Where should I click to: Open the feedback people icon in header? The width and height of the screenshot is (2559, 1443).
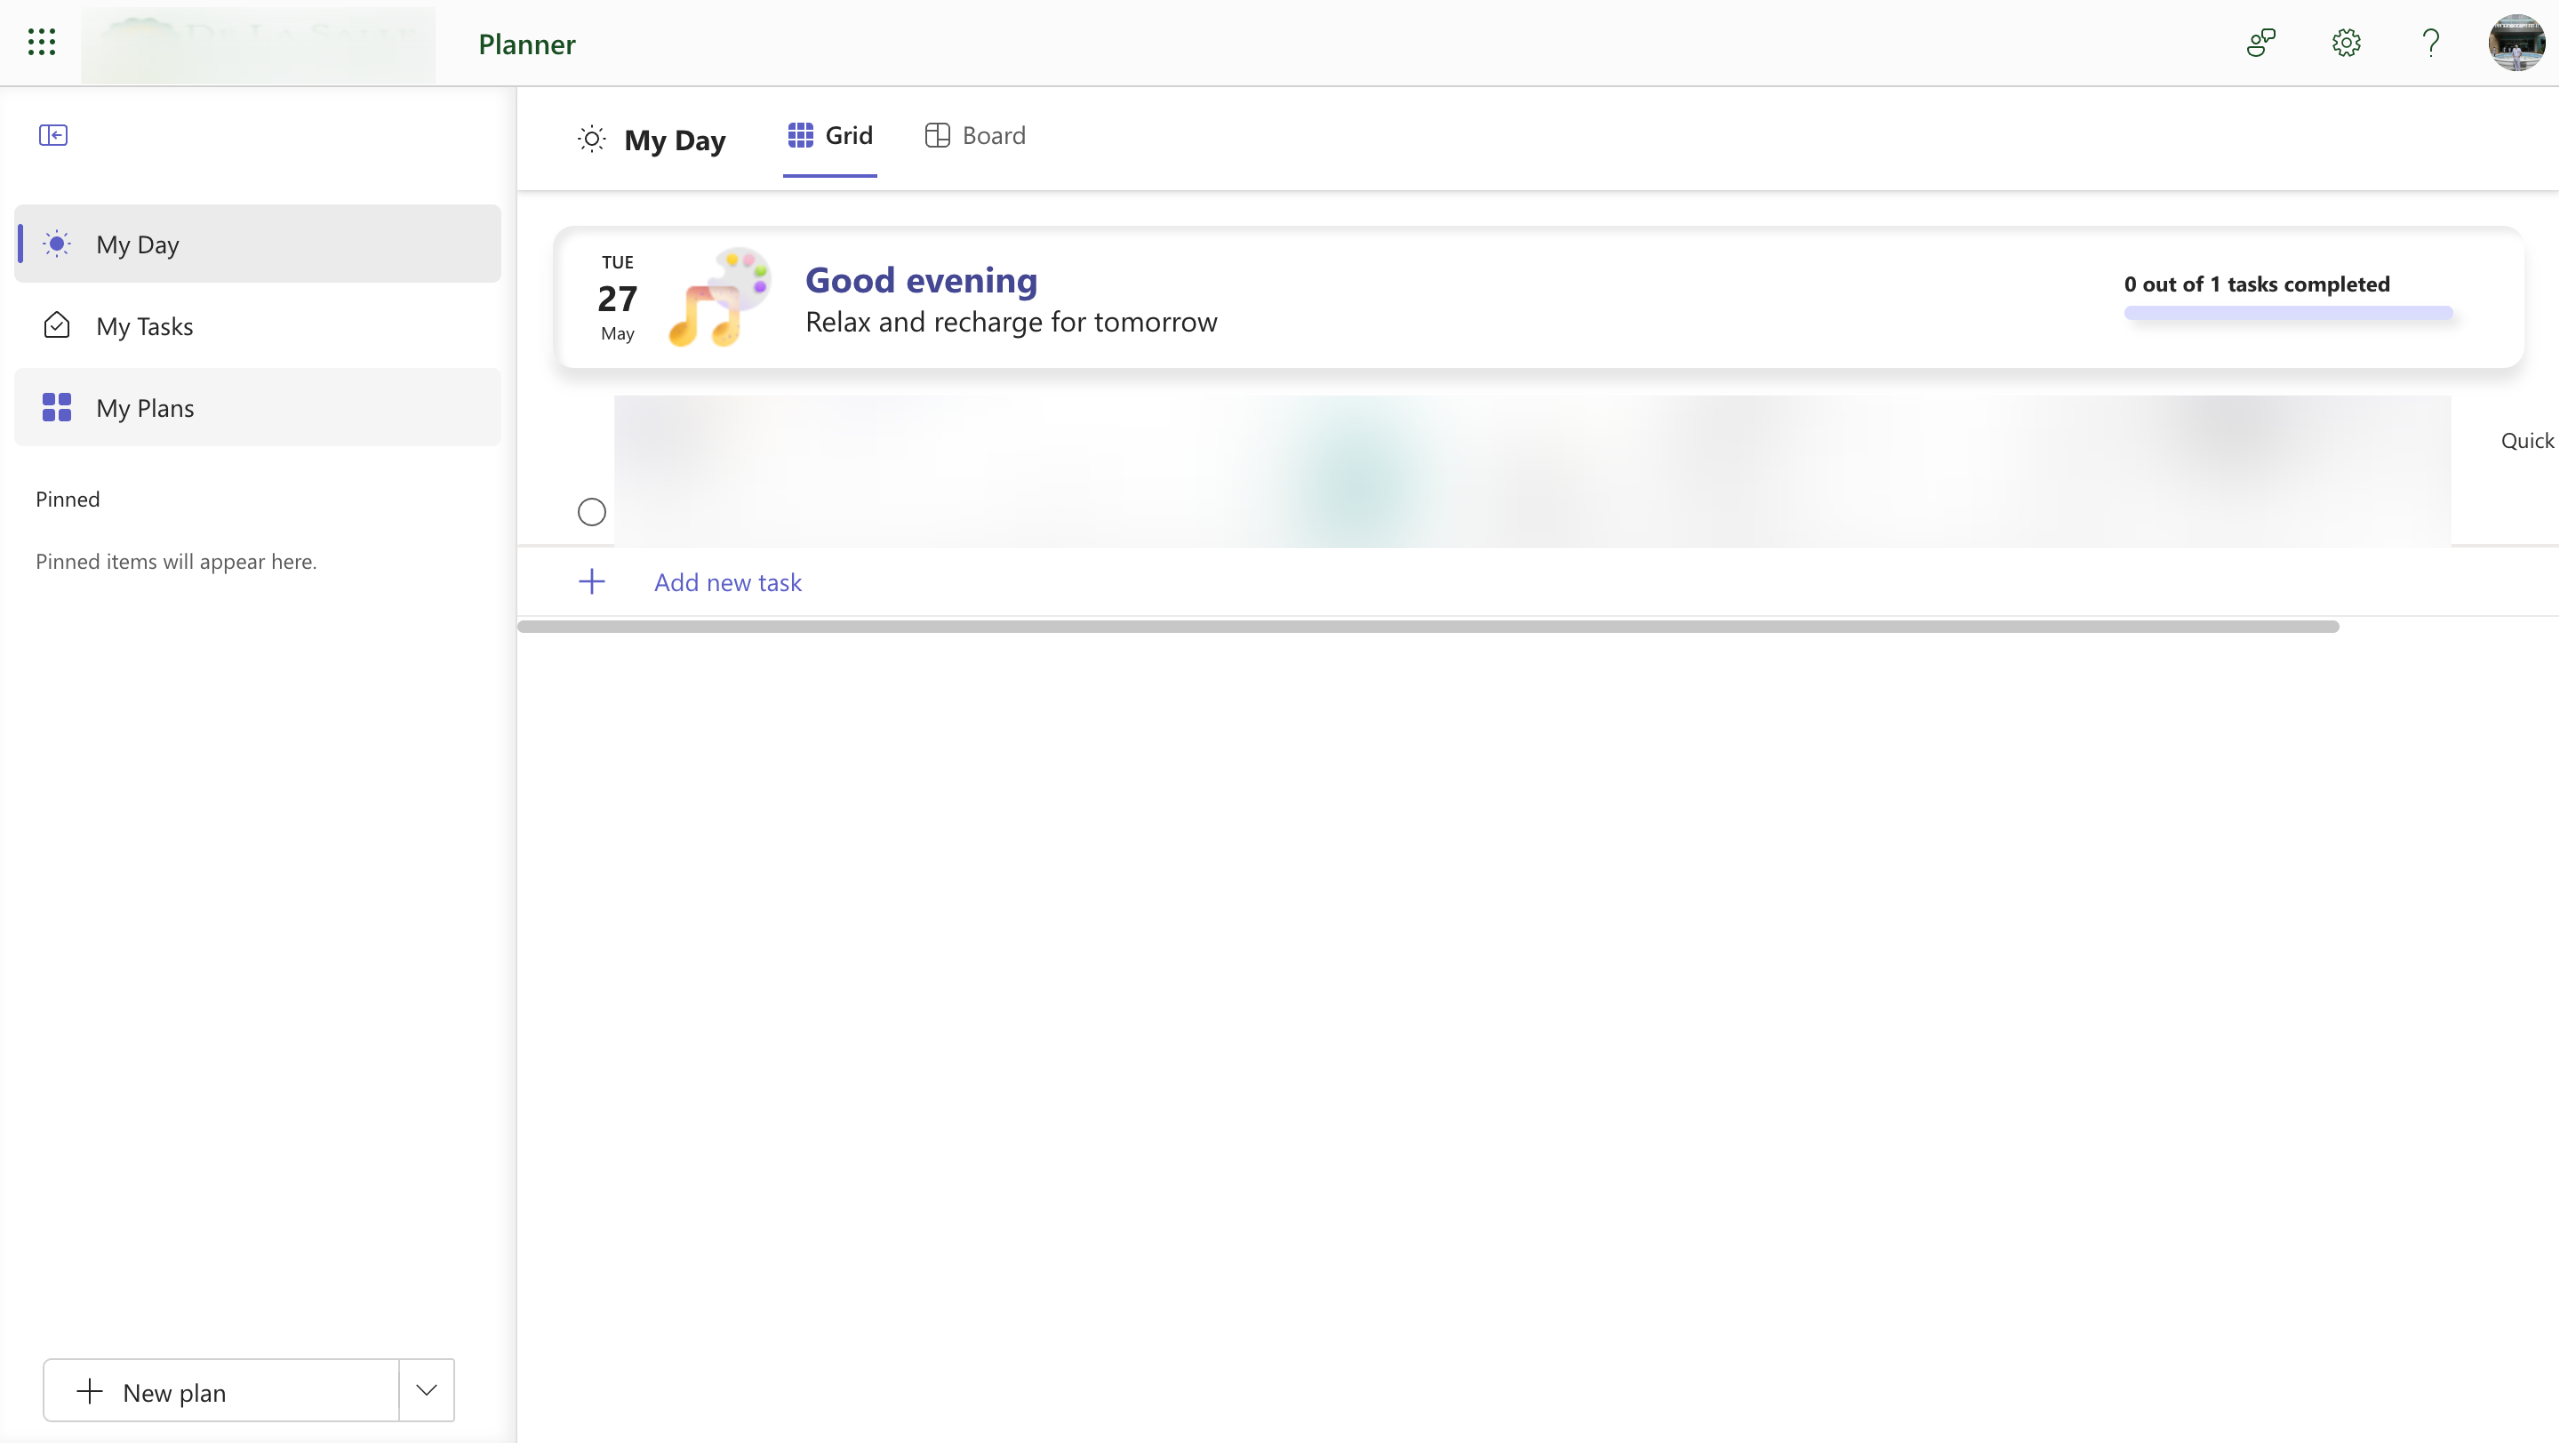(x=2261, y=43)
